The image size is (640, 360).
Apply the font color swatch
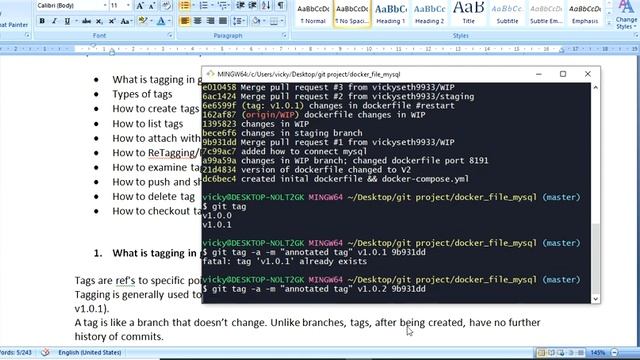coord(161,21)
